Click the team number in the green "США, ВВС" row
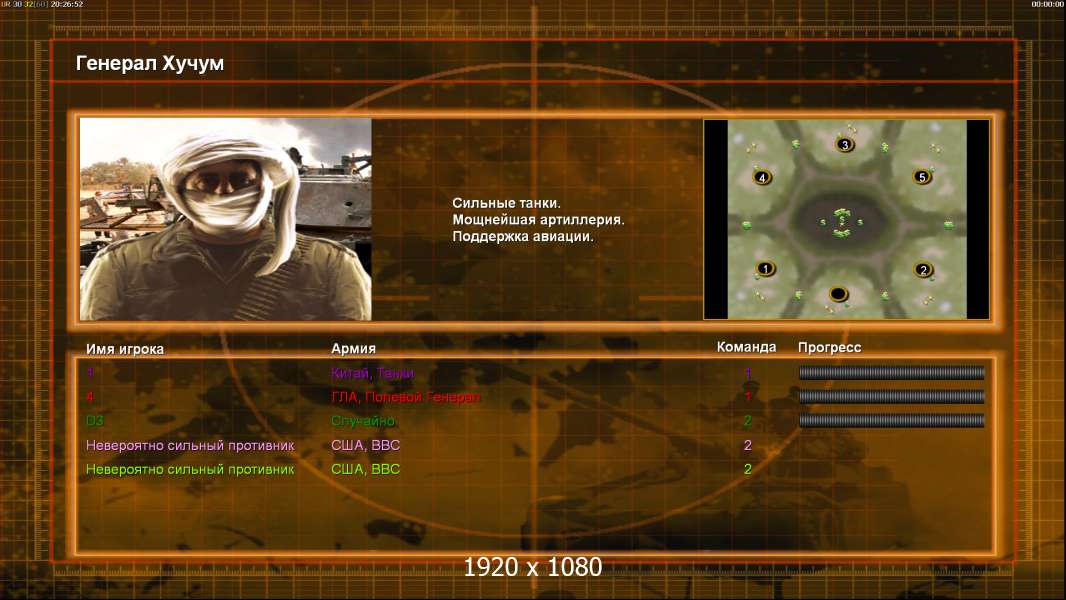1066x600 pixels. (748, 469)
